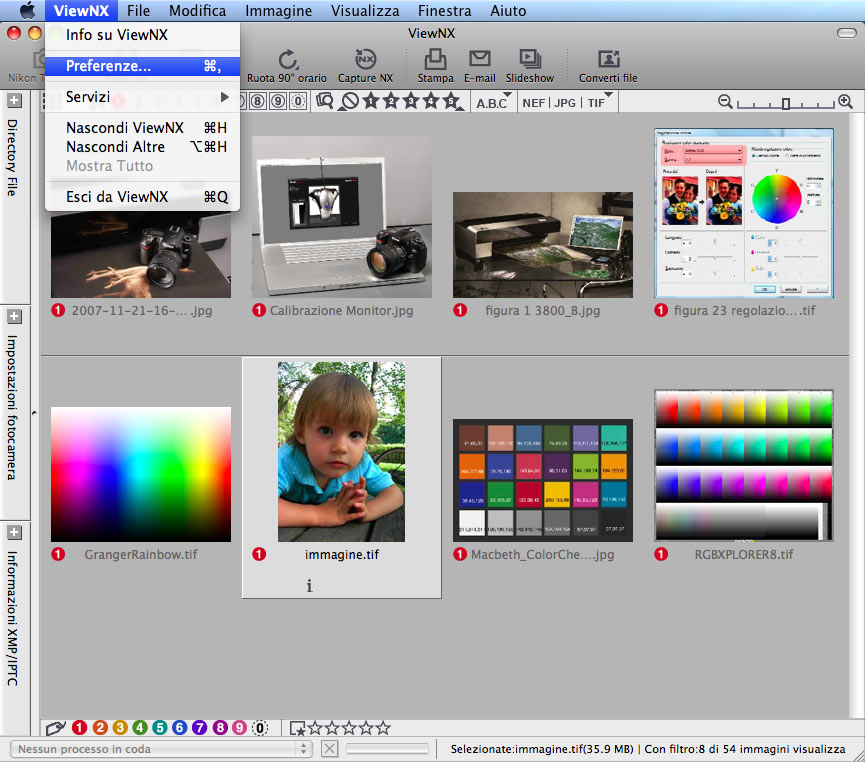Click label badge 1 beside GrangerRainbow.tif
This screenshot has height=762, width=865.
point(58,554)
